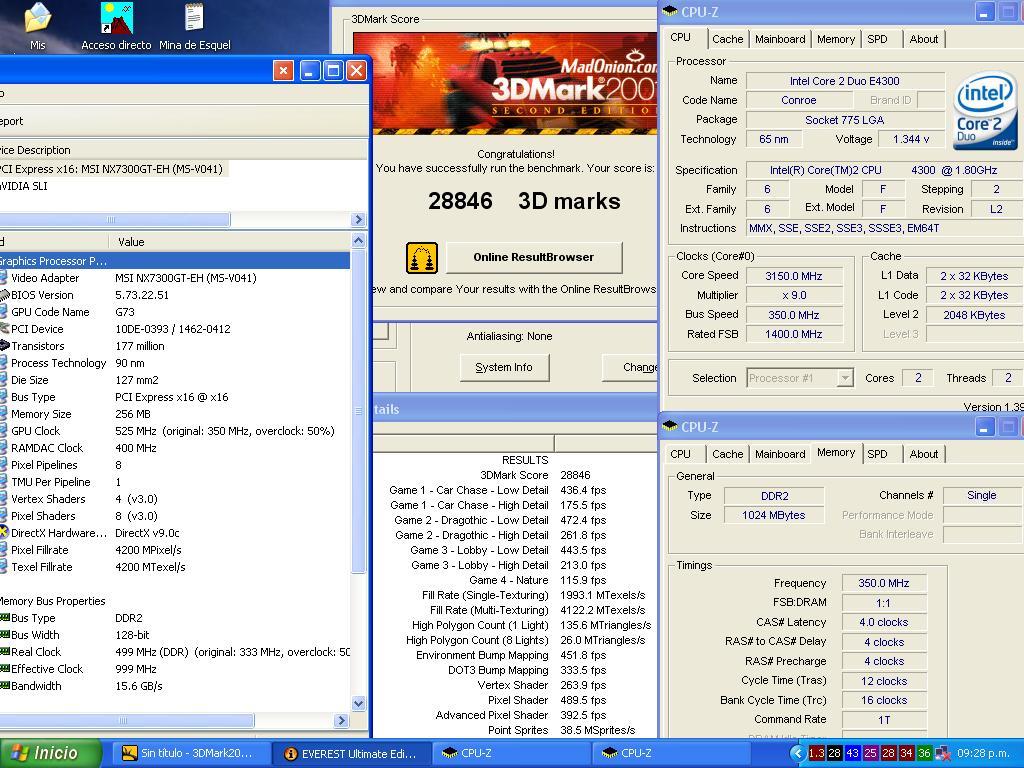Click the GPU Clock 525 MHz value
The image size is (1024, 768).
(x=225, y=431)
